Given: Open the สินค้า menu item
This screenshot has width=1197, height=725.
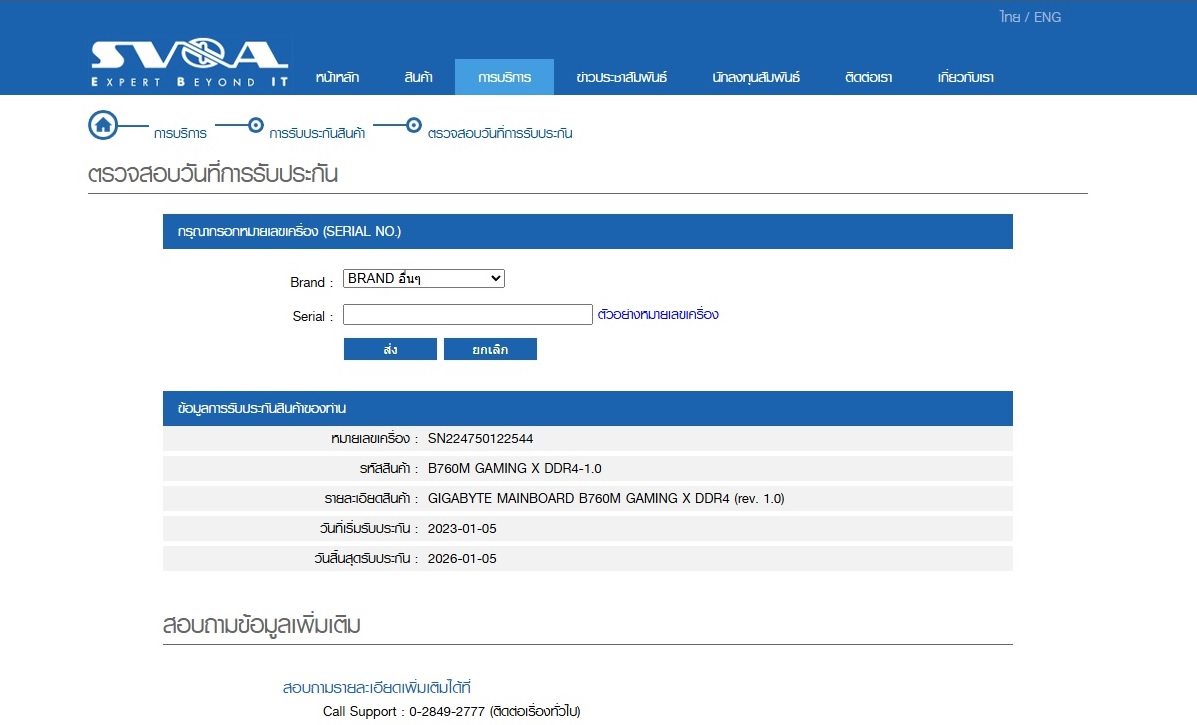Looking at the screenshot, I should (x=418, y=77).
